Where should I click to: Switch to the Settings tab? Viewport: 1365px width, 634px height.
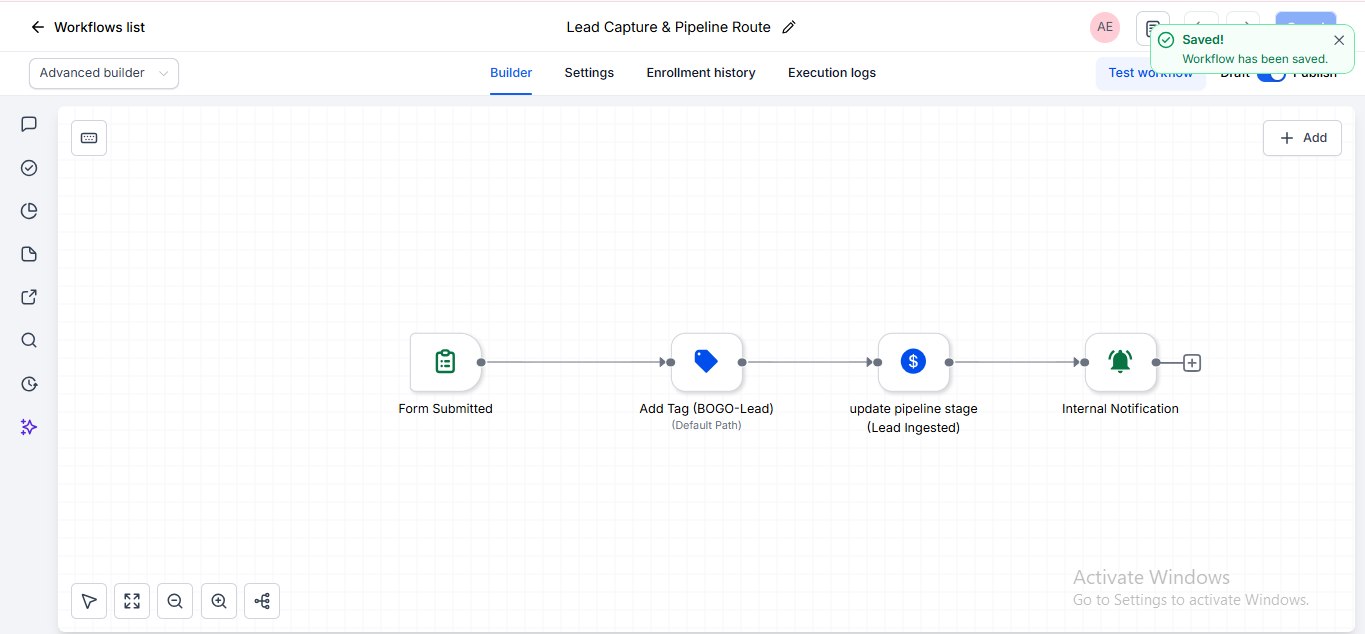coord(589,73)
